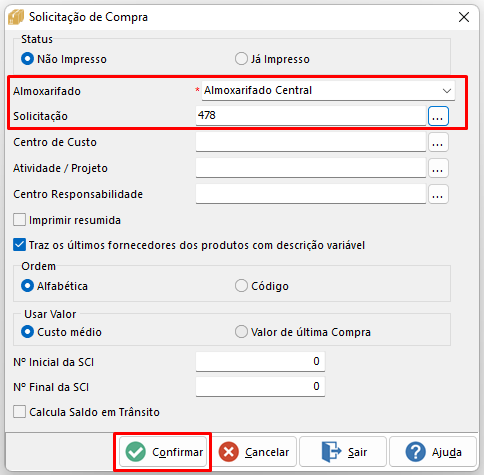Enable Calcula Saldo em Trânsito checkbox
The height and width of the screenshot is (475, 484).
(19, 412)
